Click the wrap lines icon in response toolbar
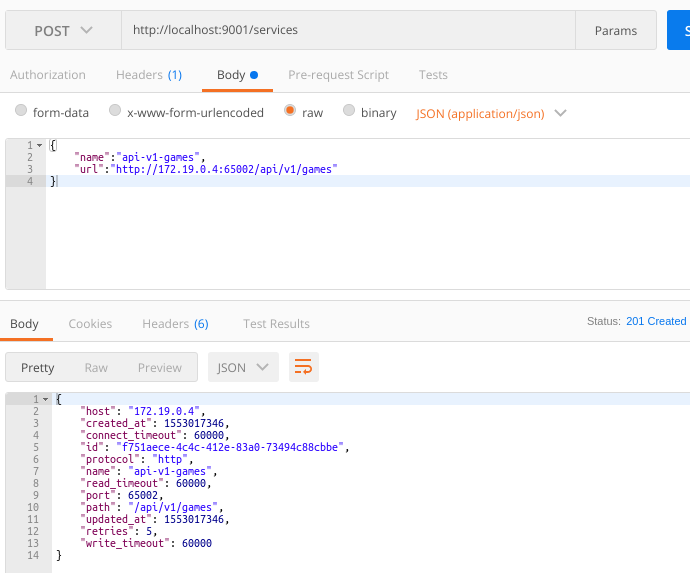The width and height of the screenshot is (690, 573). 304,367
